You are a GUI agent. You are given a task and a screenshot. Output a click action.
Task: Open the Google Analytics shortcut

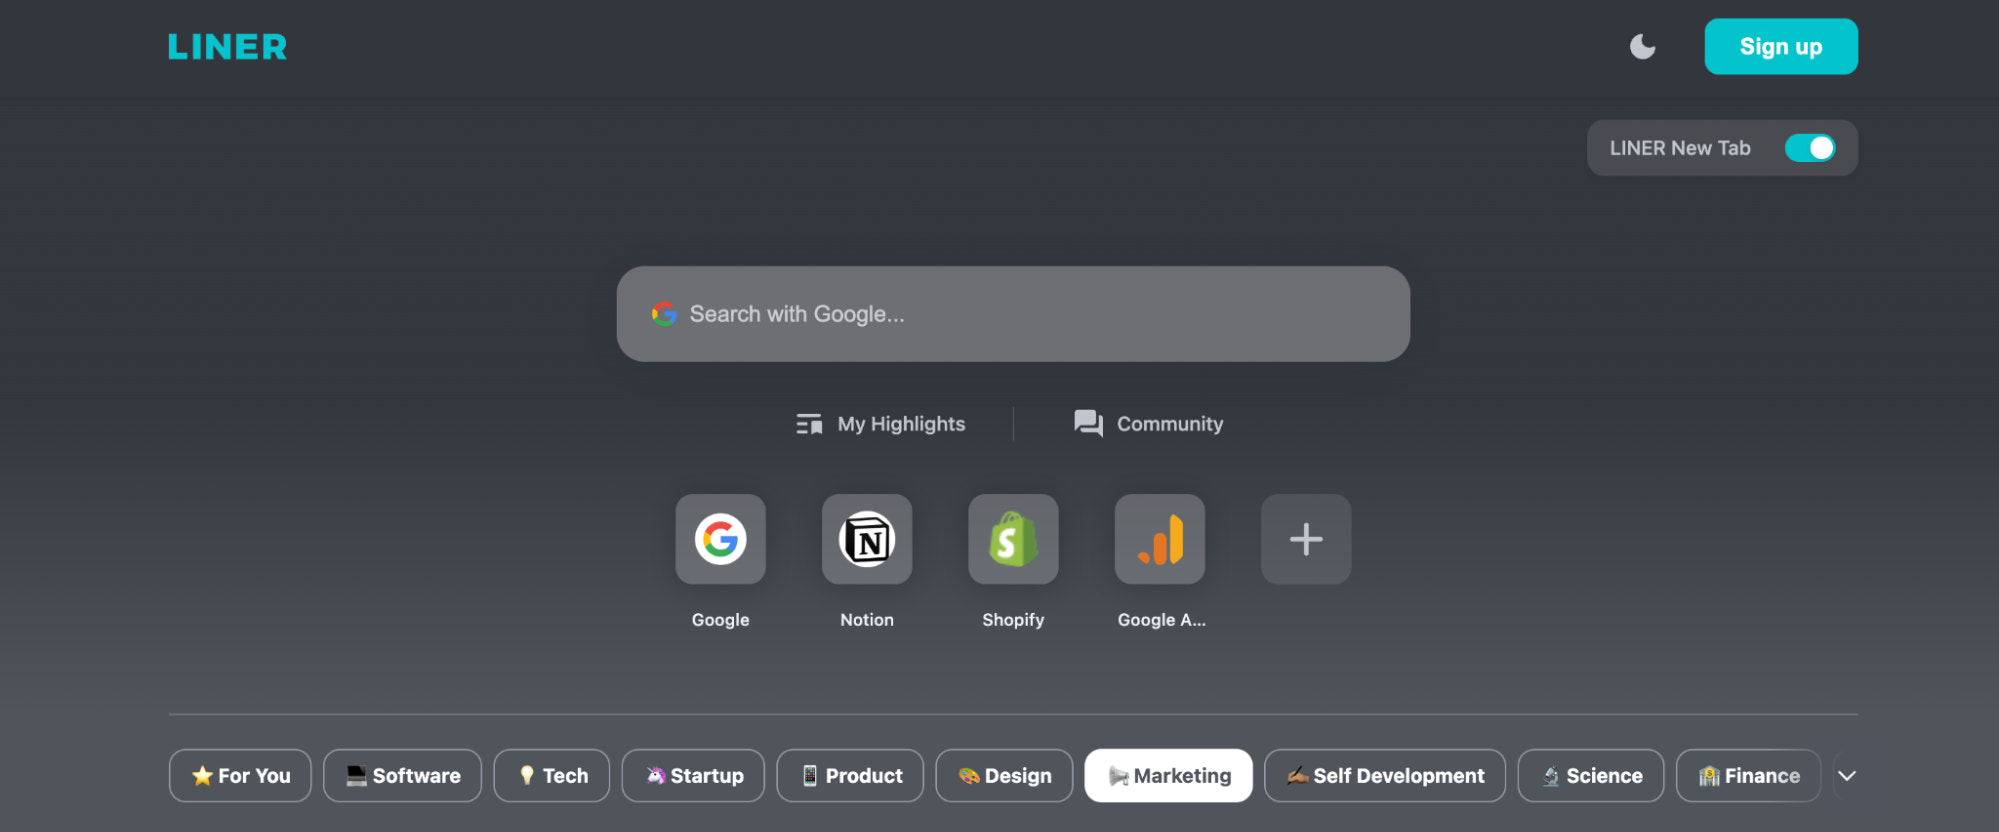click(x=1160, y=540)
